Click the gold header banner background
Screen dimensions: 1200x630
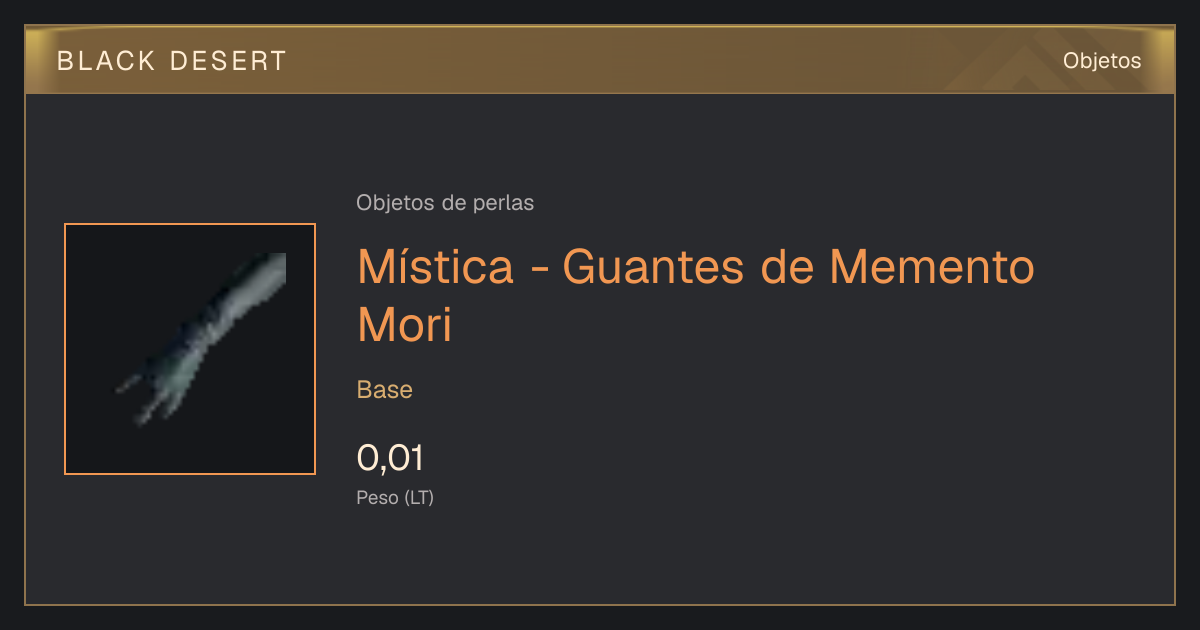[x=600, y=61]
